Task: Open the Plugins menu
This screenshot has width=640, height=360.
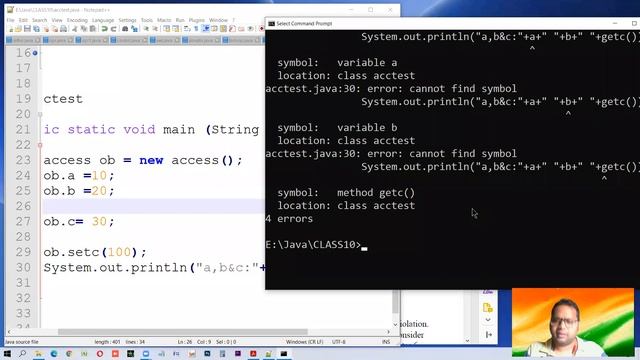Action: [196, 20]
